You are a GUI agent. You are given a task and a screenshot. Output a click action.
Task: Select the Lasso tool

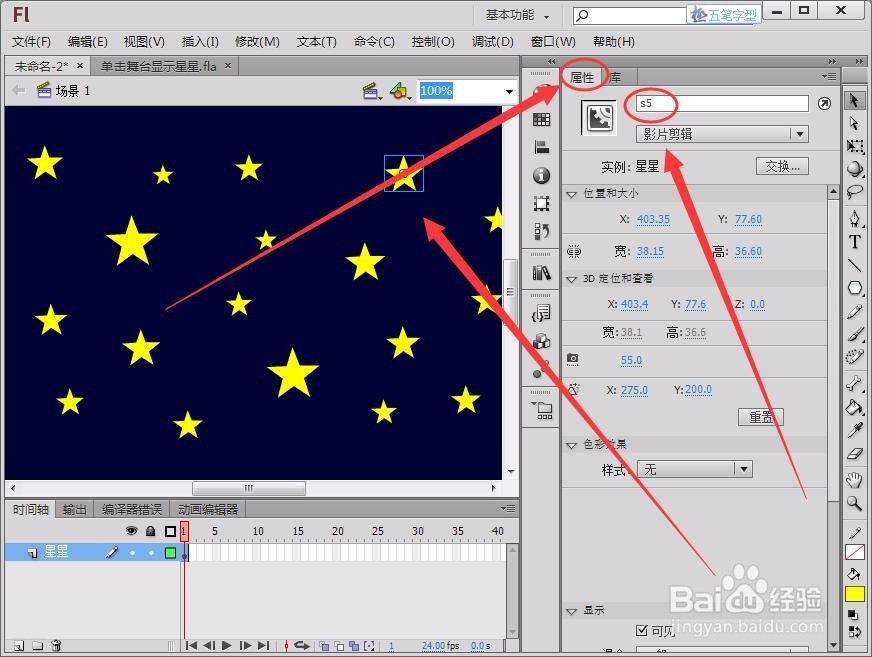(855, 192)
